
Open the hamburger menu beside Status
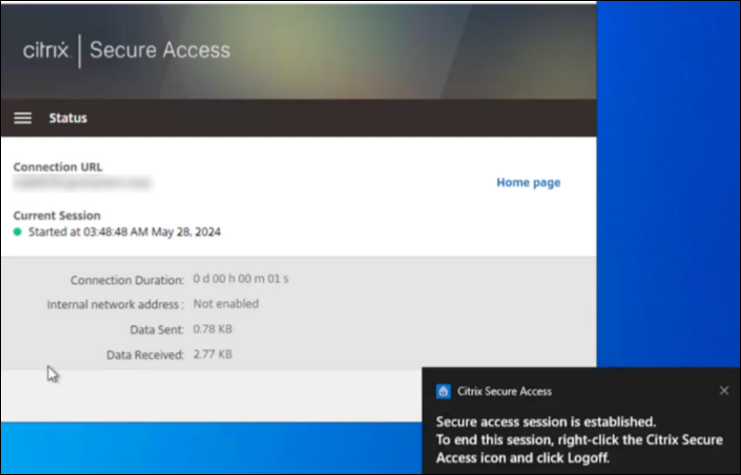[23, 118]
